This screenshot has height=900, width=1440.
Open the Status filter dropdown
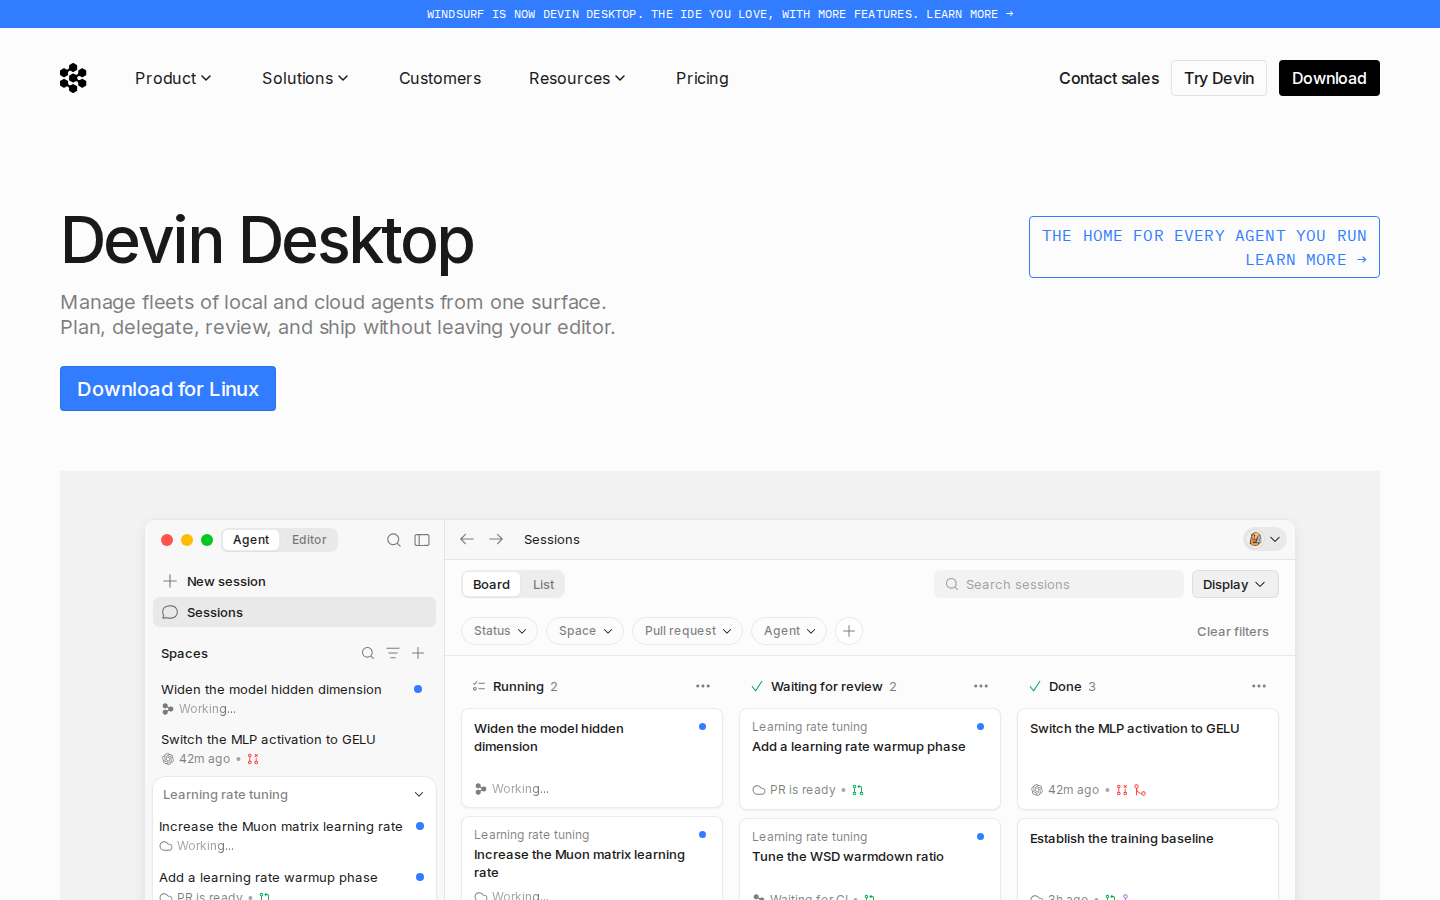pyautogui.click(x=500, y=631)
